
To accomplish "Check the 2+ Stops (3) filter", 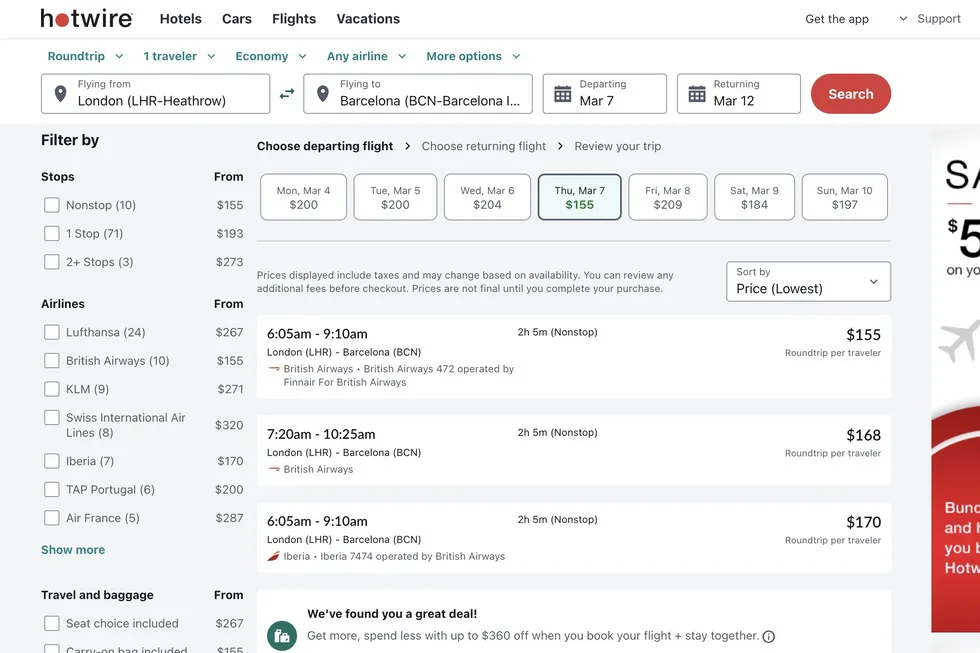I will pos(52,262).
